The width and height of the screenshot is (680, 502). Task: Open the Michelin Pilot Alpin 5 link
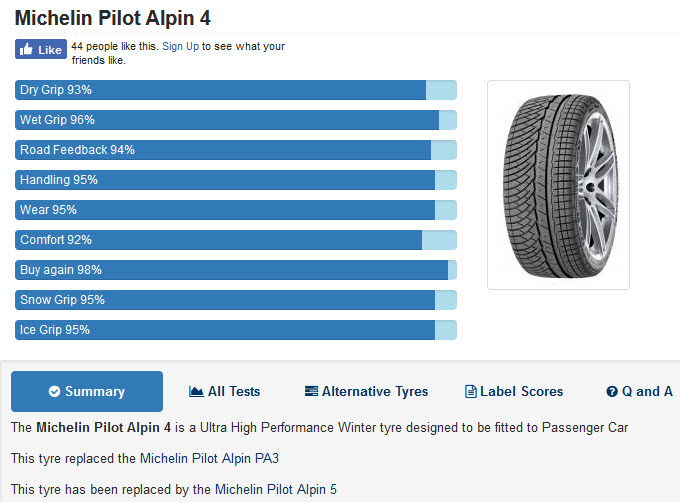click(x=276, y=489)
